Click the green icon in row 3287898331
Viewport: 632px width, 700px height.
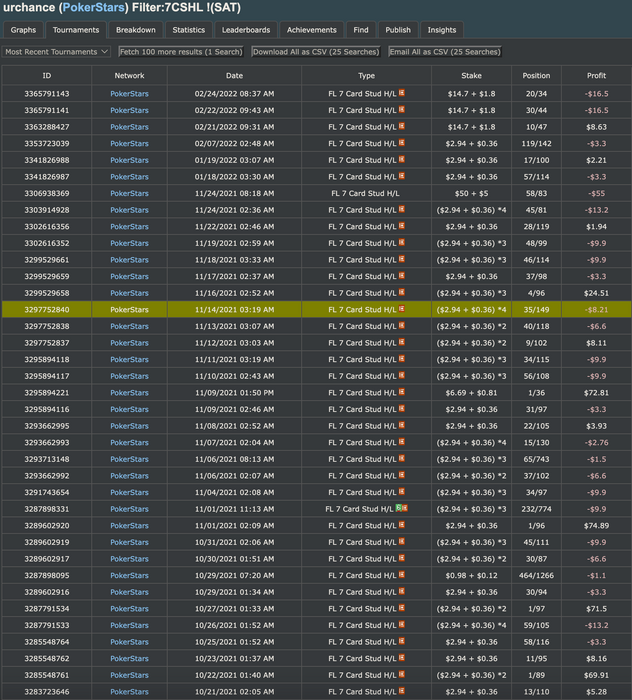coord(399,508)
